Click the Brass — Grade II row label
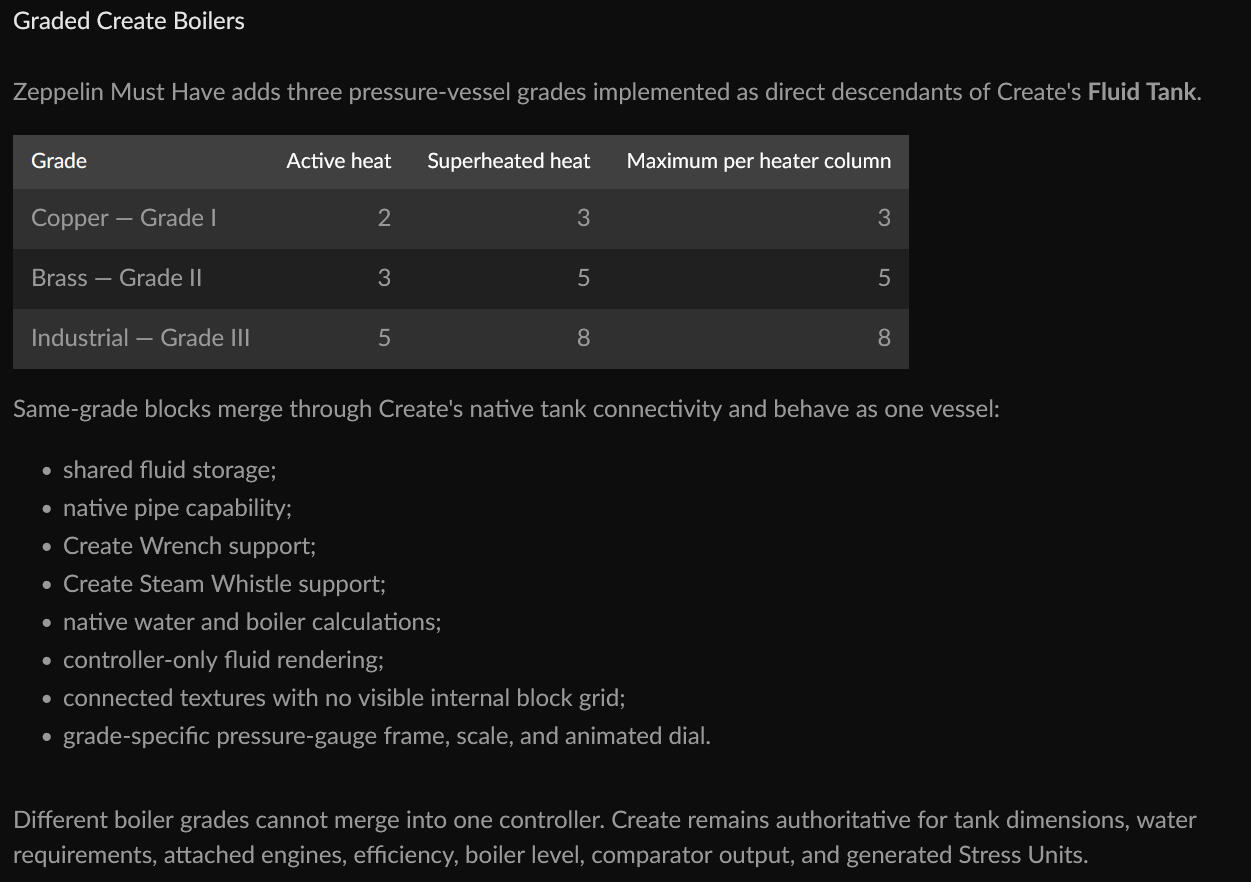 (116, 278)
